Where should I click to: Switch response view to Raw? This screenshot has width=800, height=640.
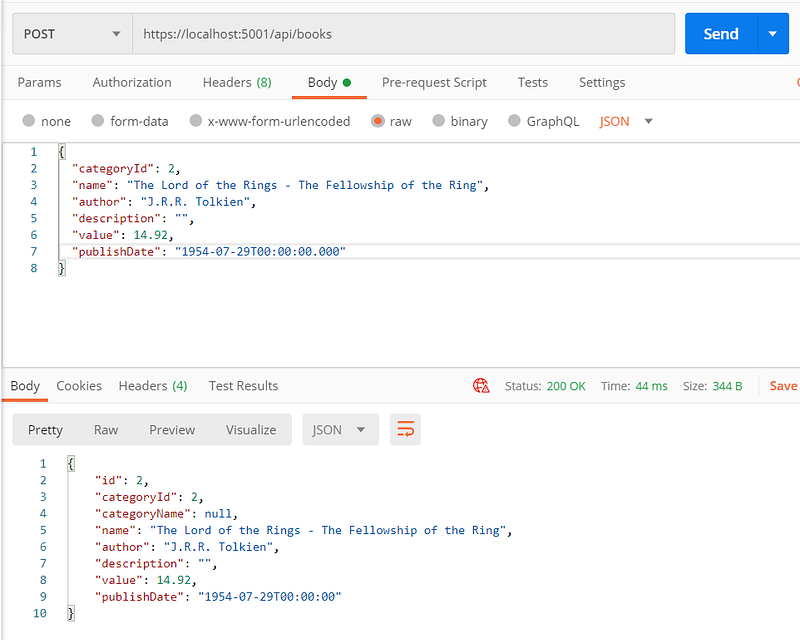click(x=106, y=430)
